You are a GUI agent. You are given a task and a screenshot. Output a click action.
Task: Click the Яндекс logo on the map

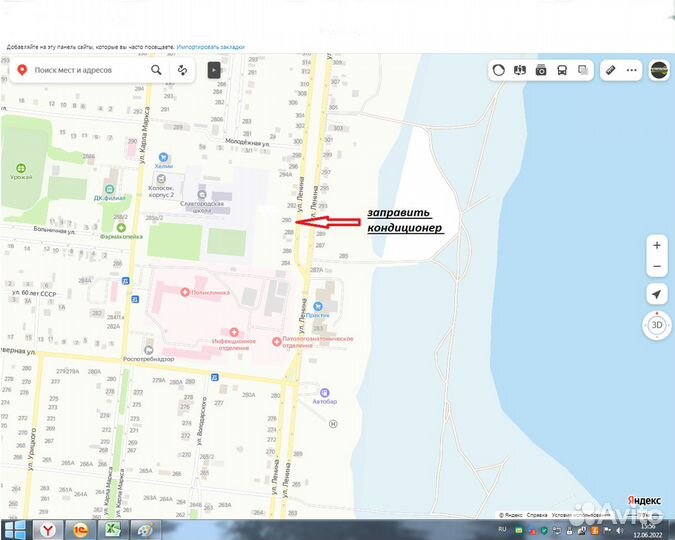644,500
